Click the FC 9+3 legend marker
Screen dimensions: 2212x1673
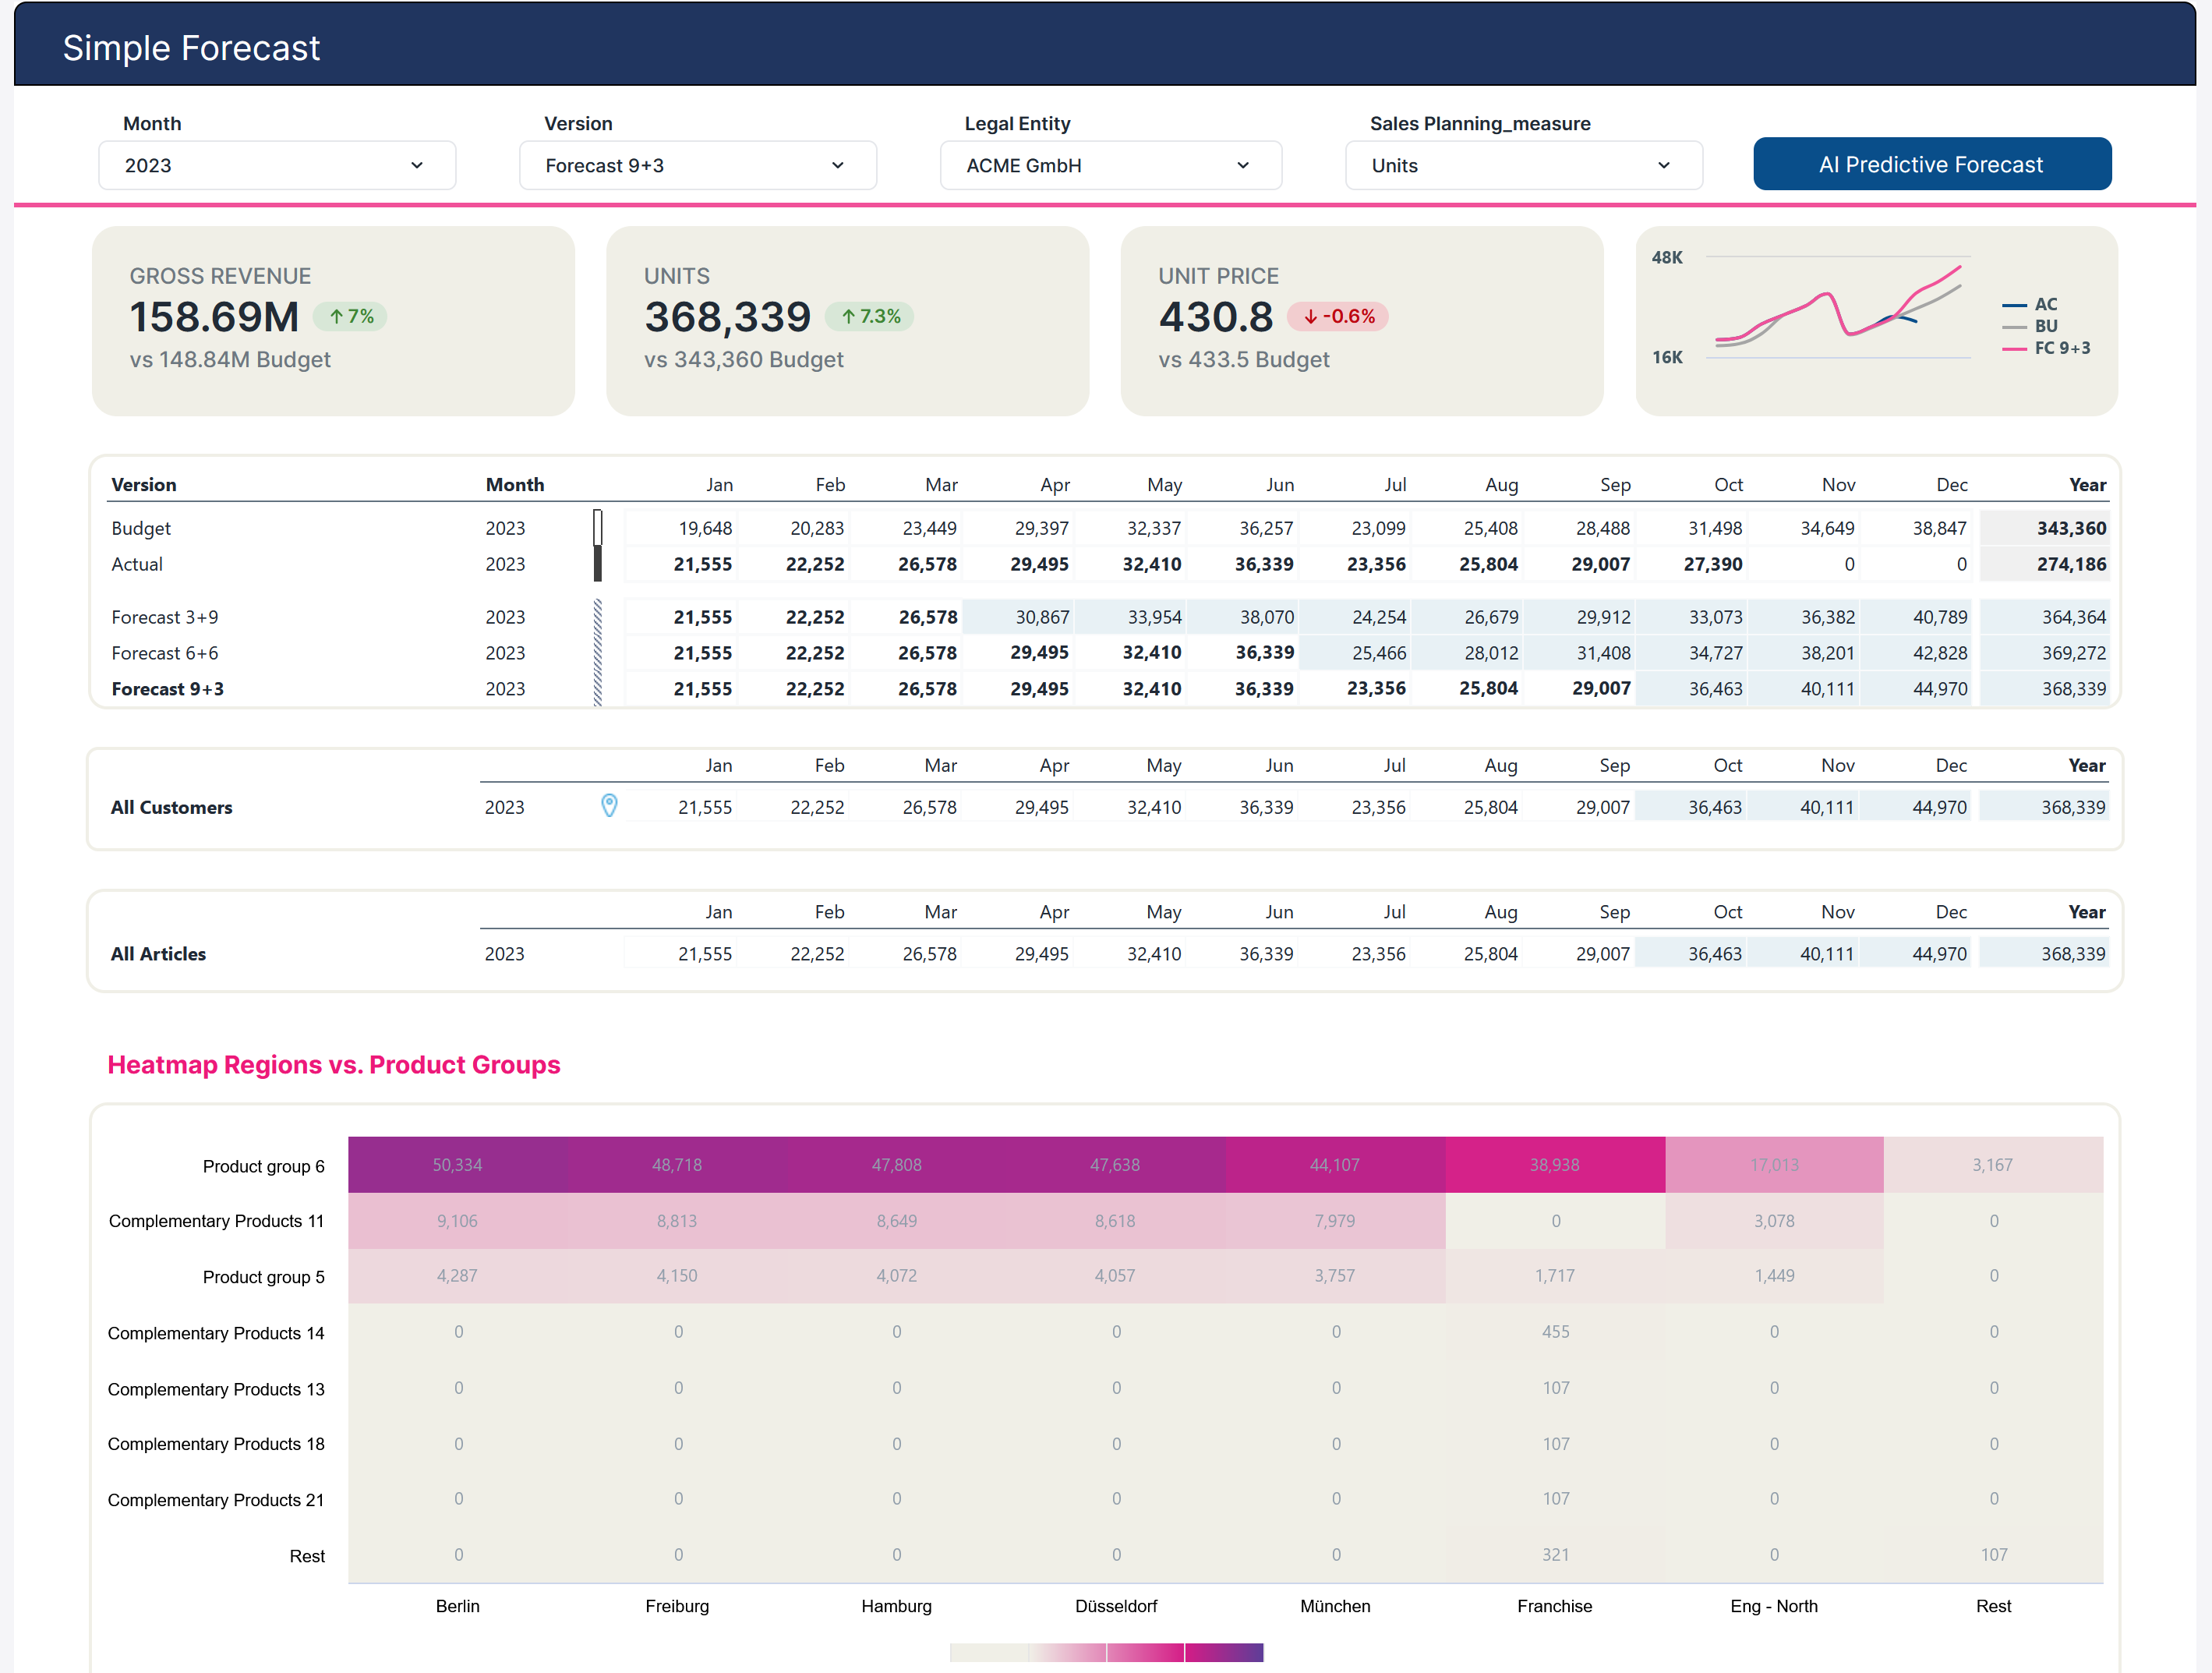point(2014,349)
